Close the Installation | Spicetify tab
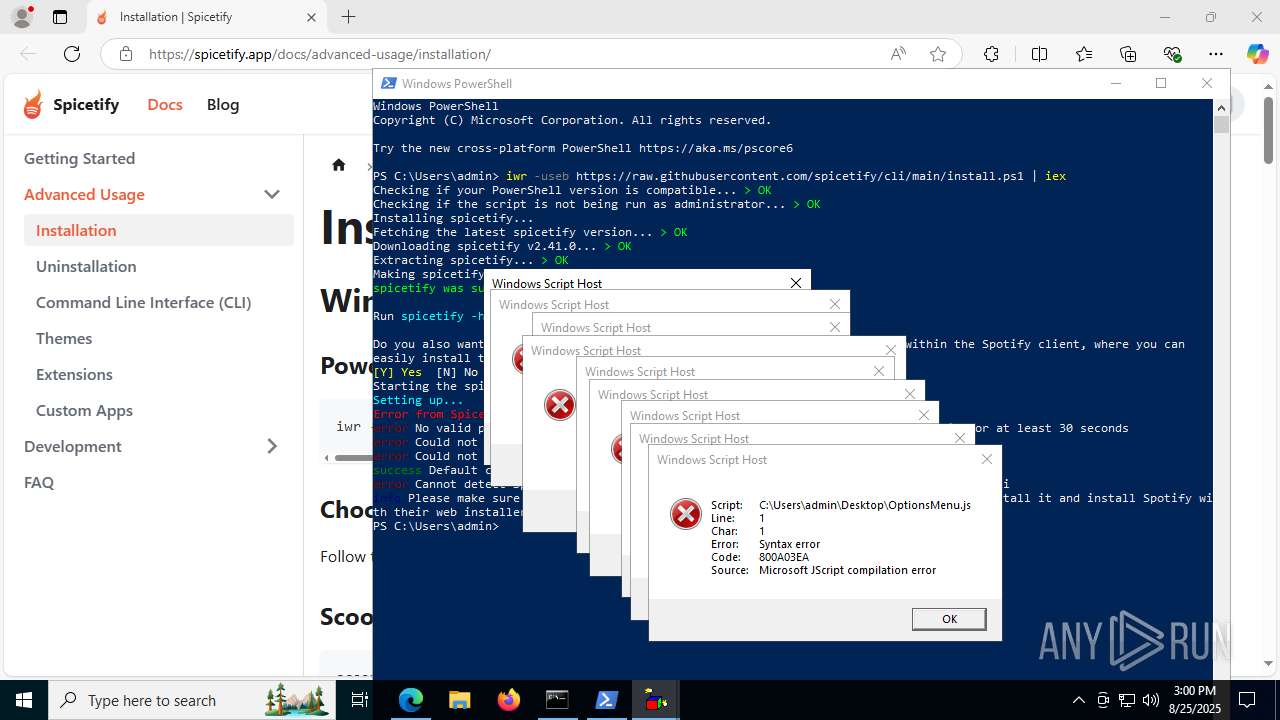The height and width of the screenshot is (720, 1280). (x=311, y=17)
